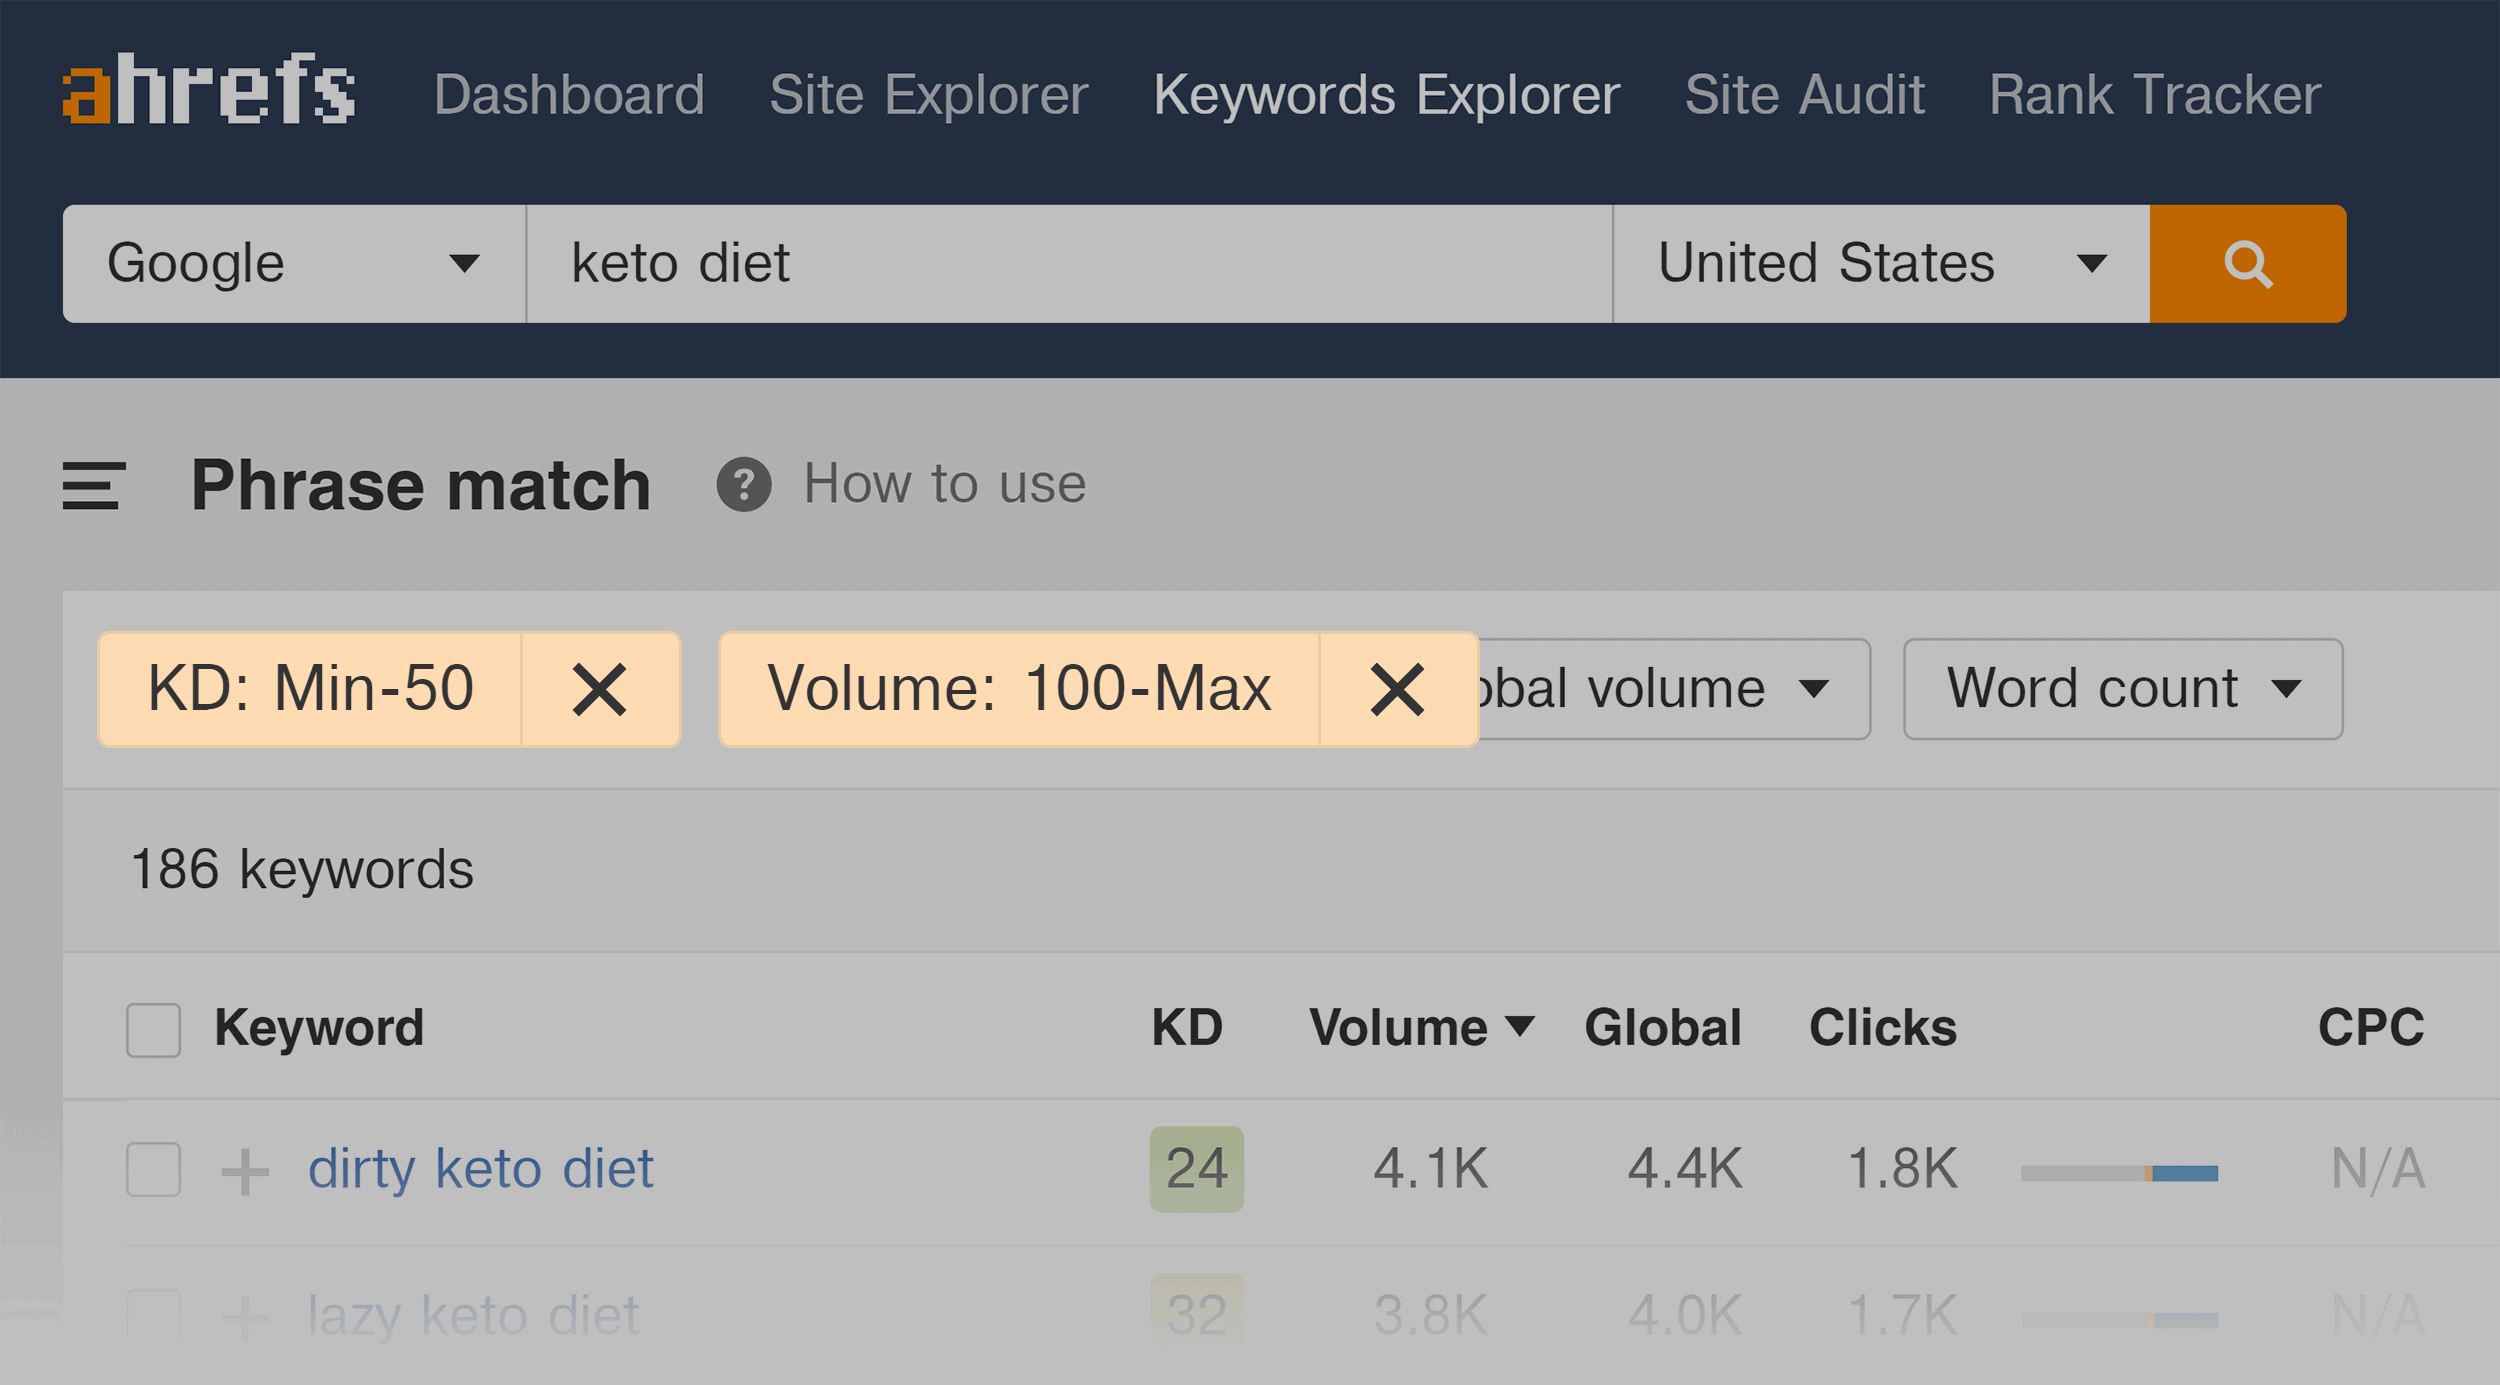
Task: Open the dirty keto diet keyword link
Action: click(x=480, y=1169)
